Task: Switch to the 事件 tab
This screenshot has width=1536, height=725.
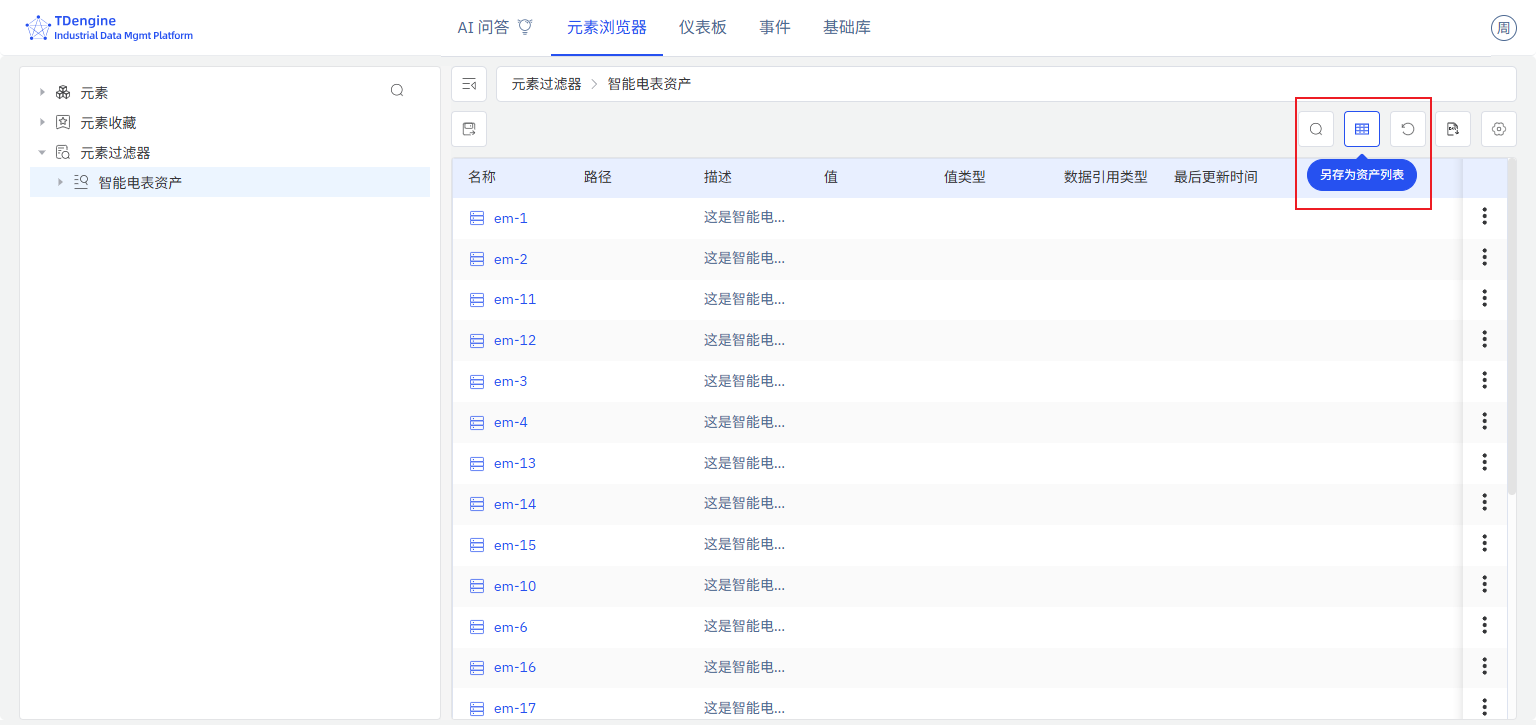Action: point(775,27)
